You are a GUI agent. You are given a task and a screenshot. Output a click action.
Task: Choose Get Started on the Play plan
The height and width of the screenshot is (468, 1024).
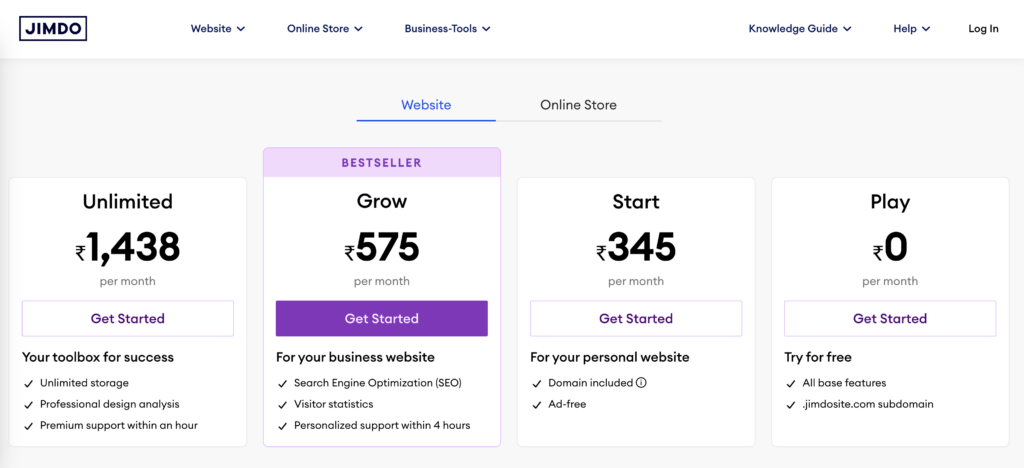coord(890,319)
